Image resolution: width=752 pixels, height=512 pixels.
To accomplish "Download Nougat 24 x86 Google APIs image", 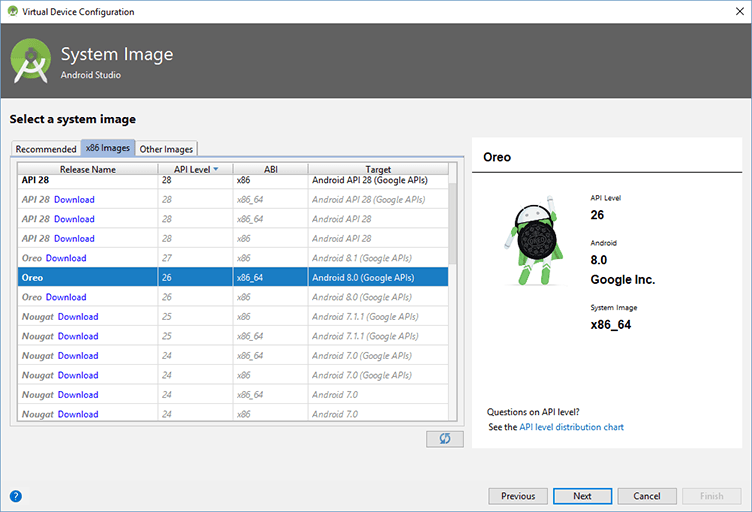I will coord(78,375).
